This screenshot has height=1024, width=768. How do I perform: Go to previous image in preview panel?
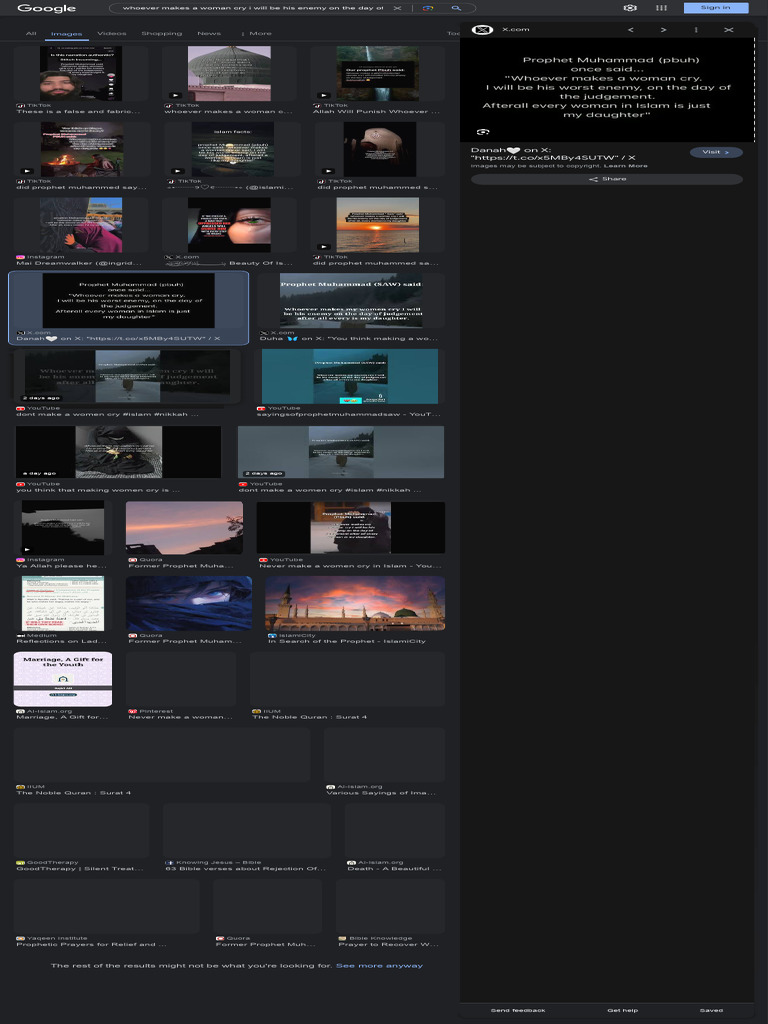tap(630, 29)
